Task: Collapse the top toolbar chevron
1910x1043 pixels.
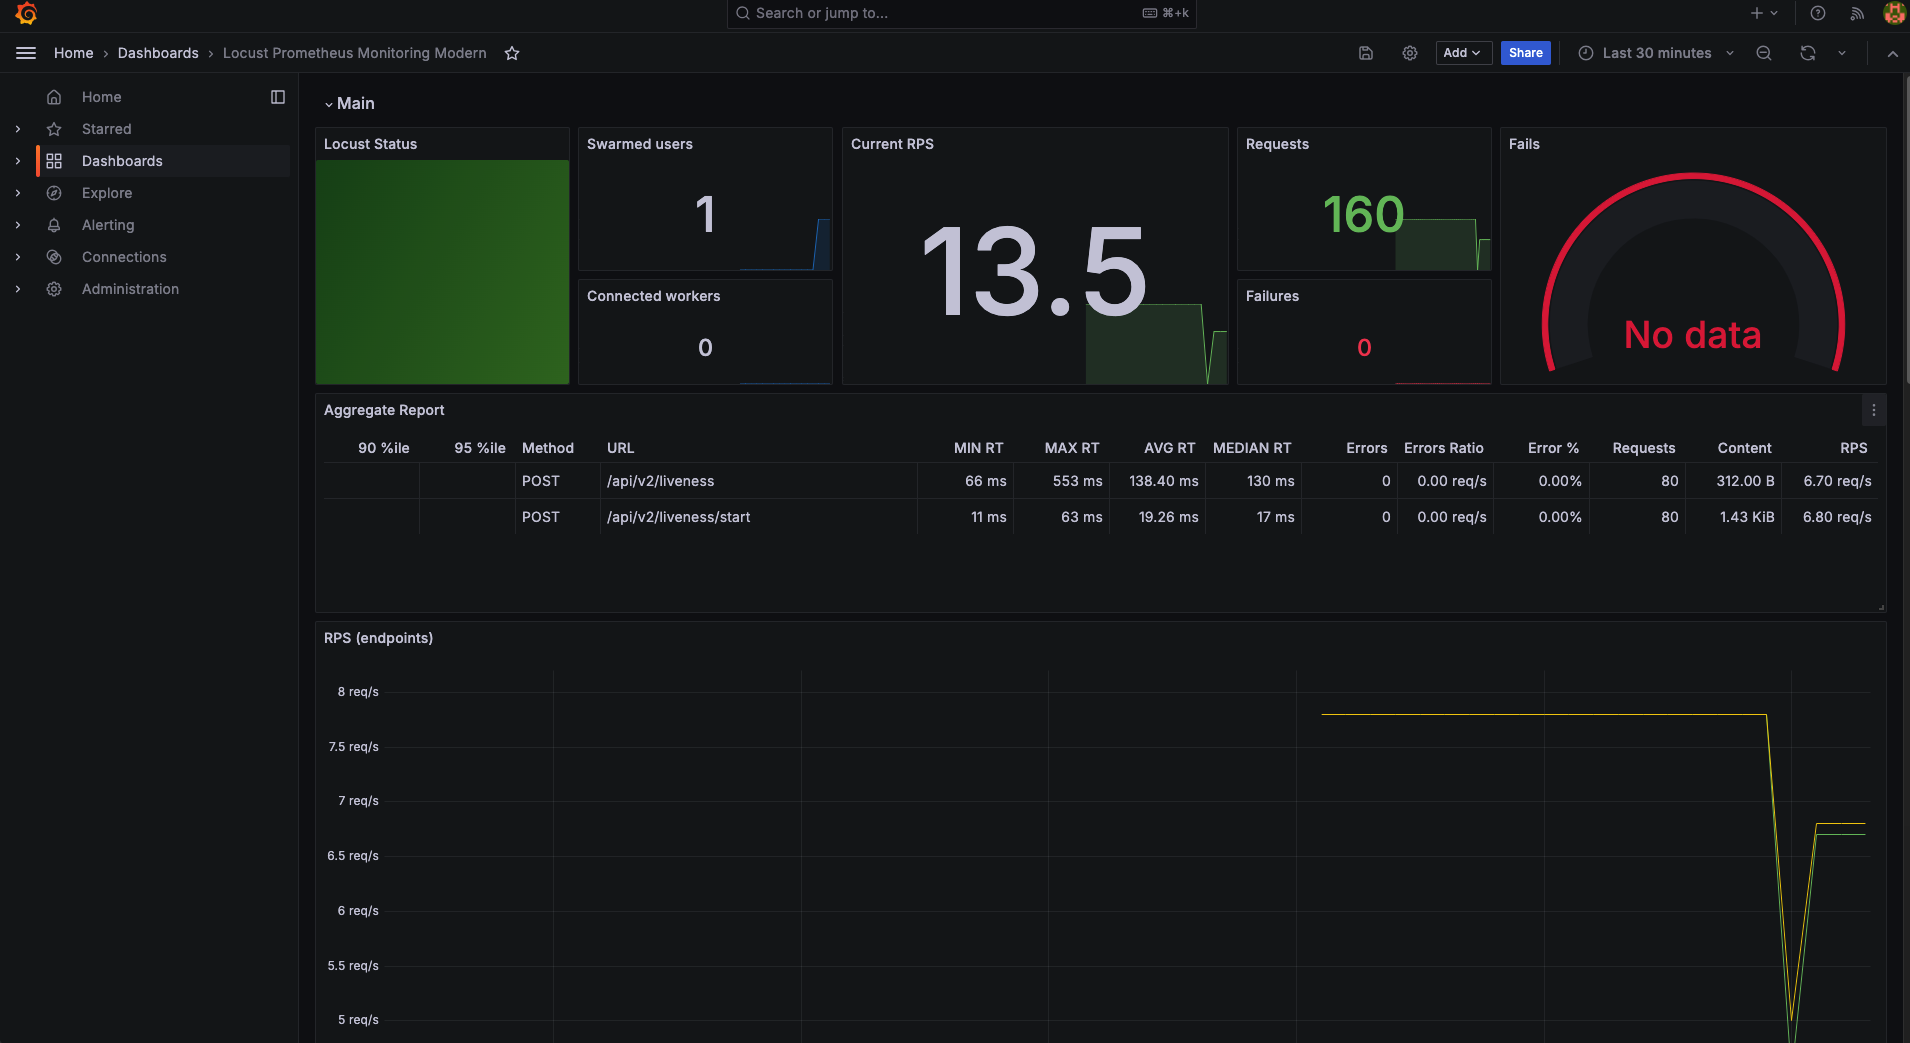Action: click(x=1893, y=54)
